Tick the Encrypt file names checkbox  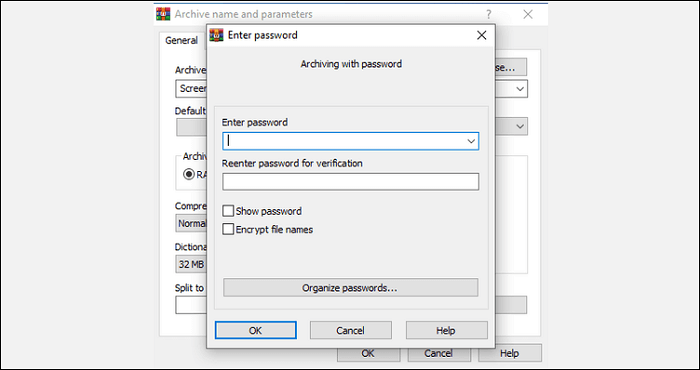228,229
